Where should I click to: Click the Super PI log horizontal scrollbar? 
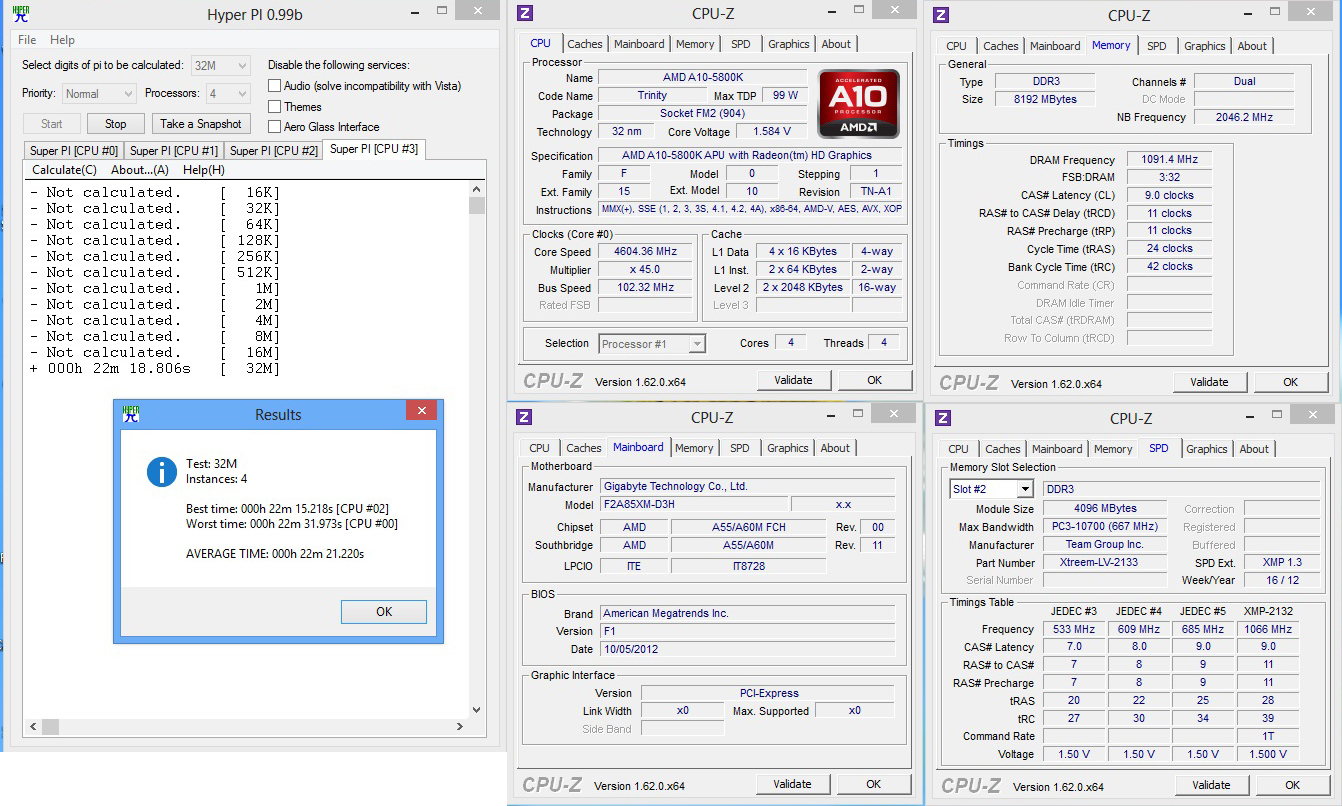[245, 726]
